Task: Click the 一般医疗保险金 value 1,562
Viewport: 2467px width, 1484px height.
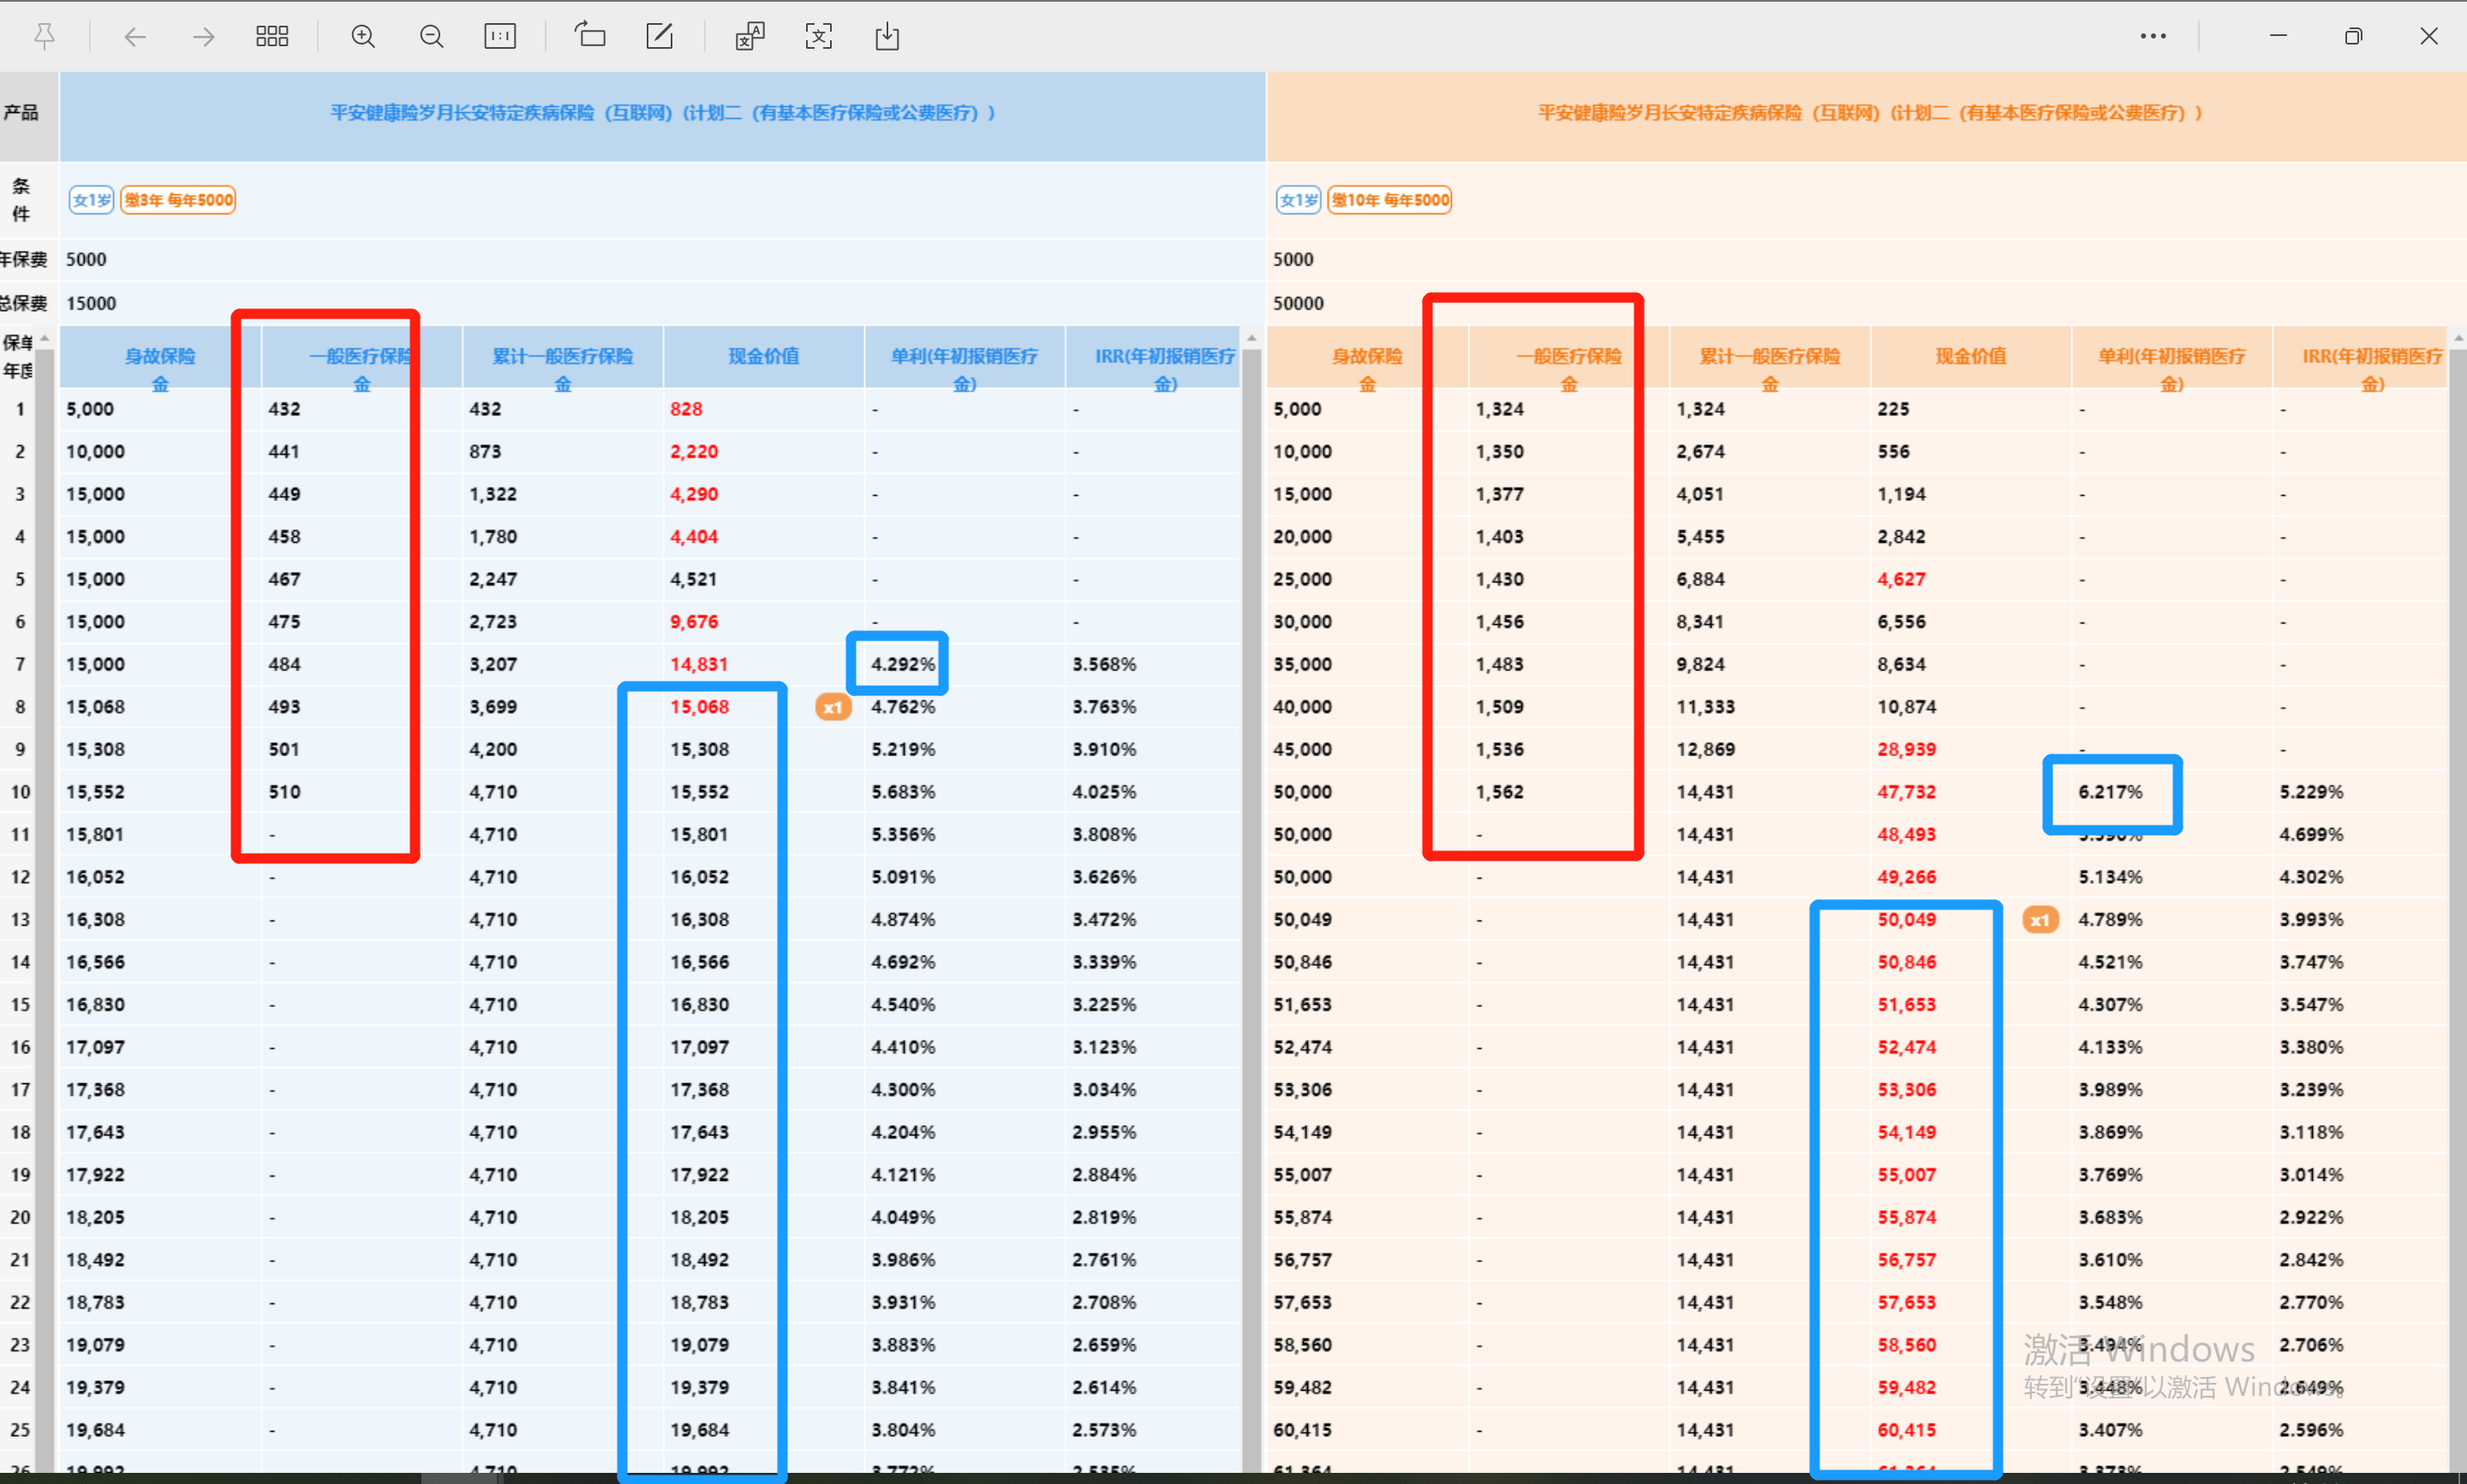Action: coord(1499,792)
